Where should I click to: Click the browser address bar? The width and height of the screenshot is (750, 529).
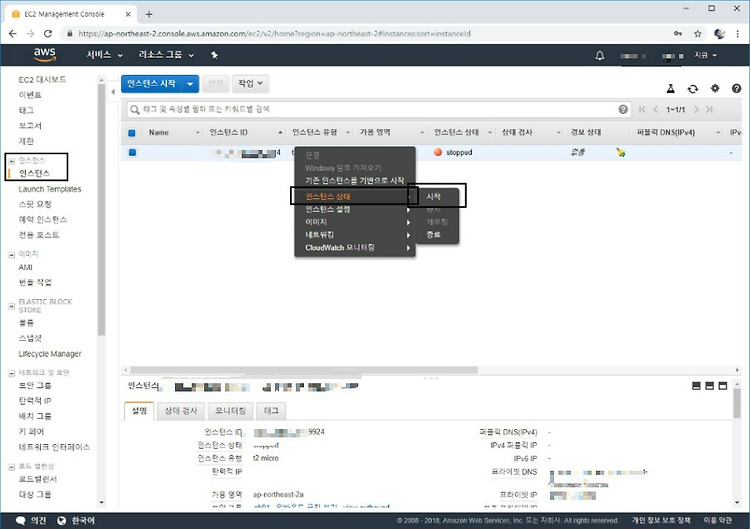pyautogui.click(x=368, y=33)
